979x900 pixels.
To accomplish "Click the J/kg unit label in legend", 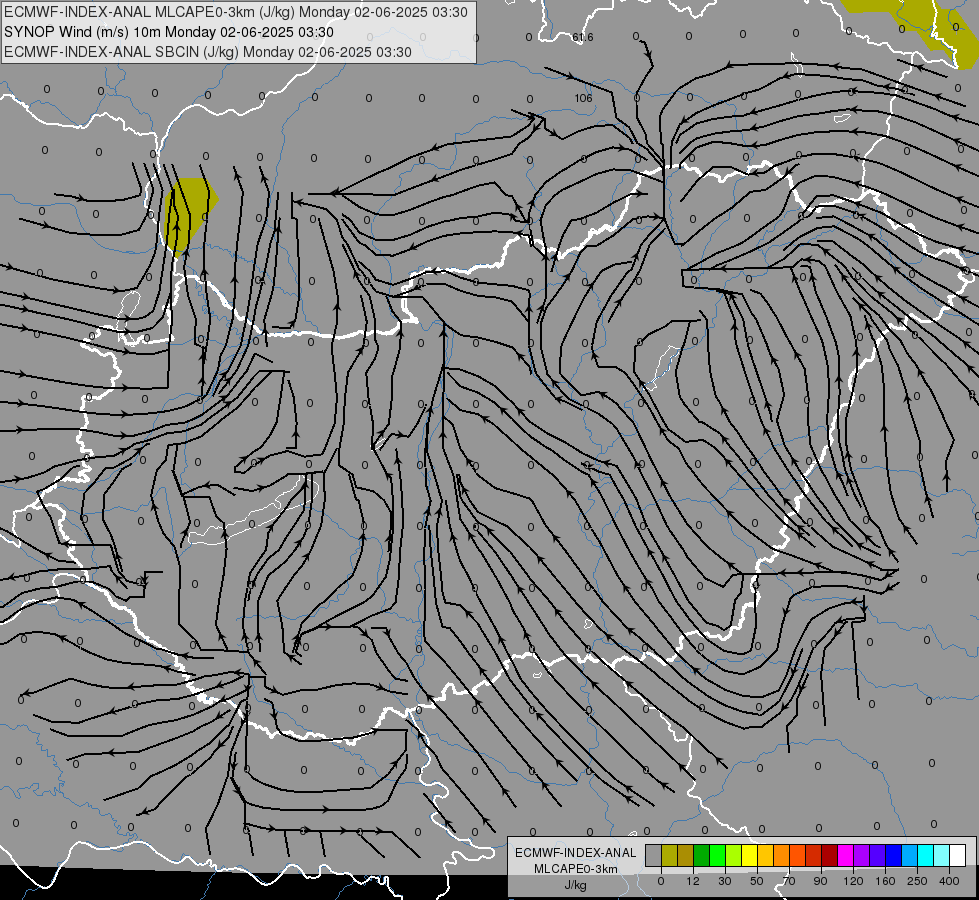I will [x=576, y=885].
